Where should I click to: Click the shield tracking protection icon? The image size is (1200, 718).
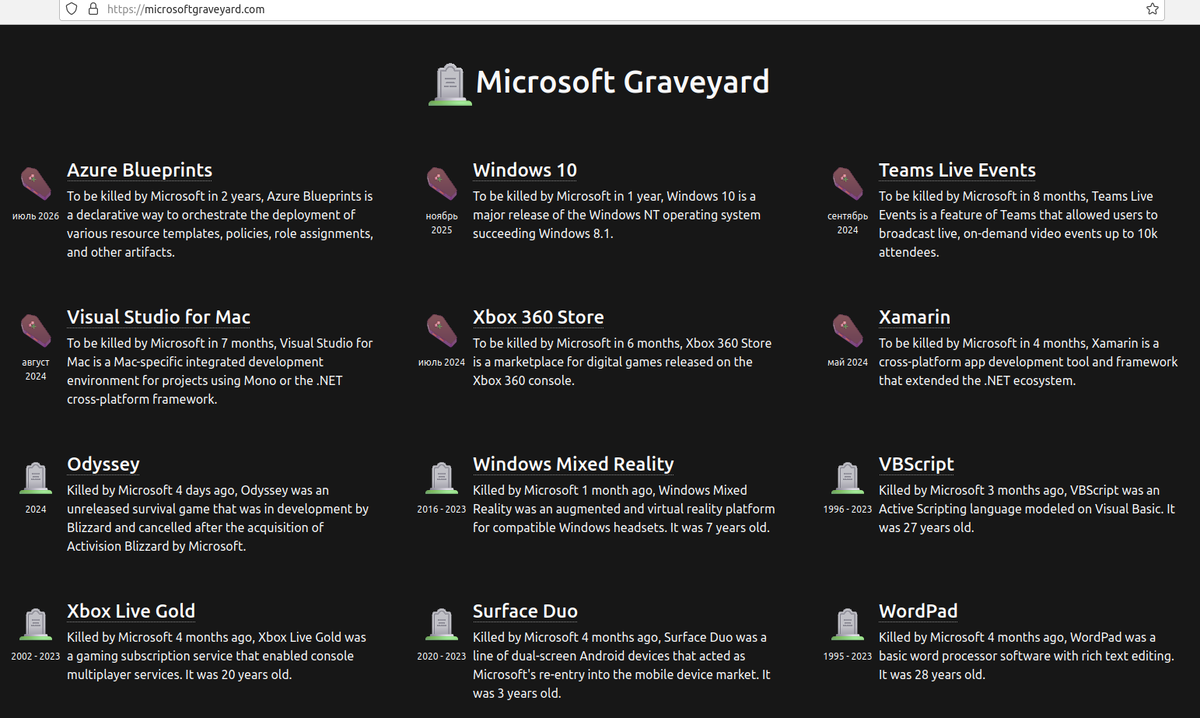pos(71,9)
